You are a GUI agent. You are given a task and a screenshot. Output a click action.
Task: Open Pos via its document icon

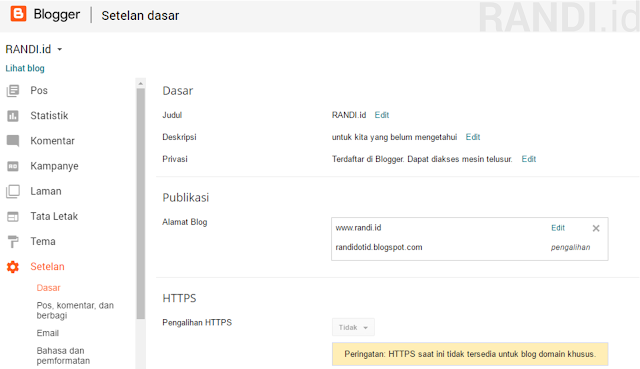pyautogui.click(x=13, y=91)
